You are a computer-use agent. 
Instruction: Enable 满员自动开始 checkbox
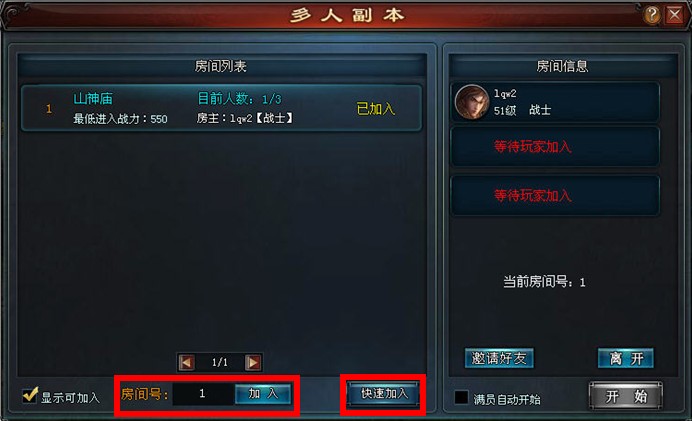[x=462, y=397]
